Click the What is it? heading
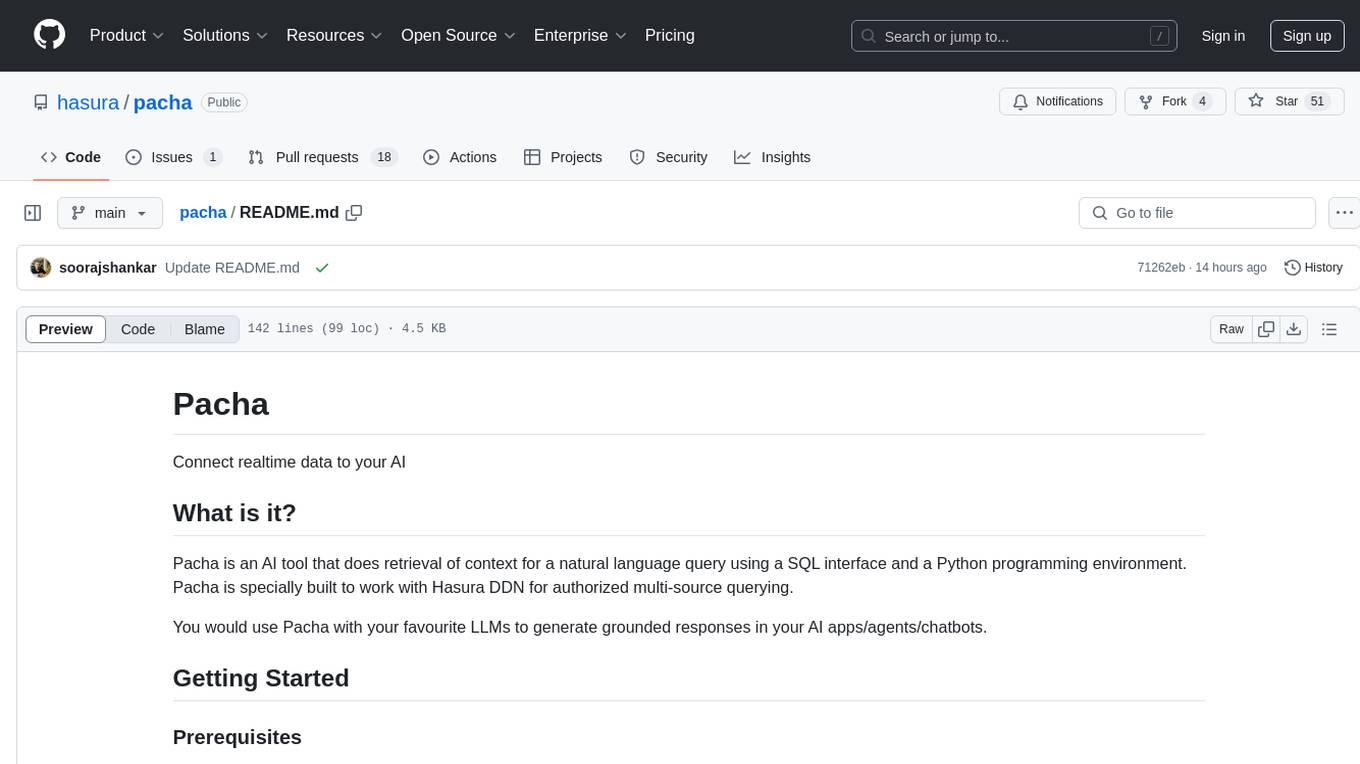The height and width of the screenshot is (764, 1360). click(x=235, y=513)
